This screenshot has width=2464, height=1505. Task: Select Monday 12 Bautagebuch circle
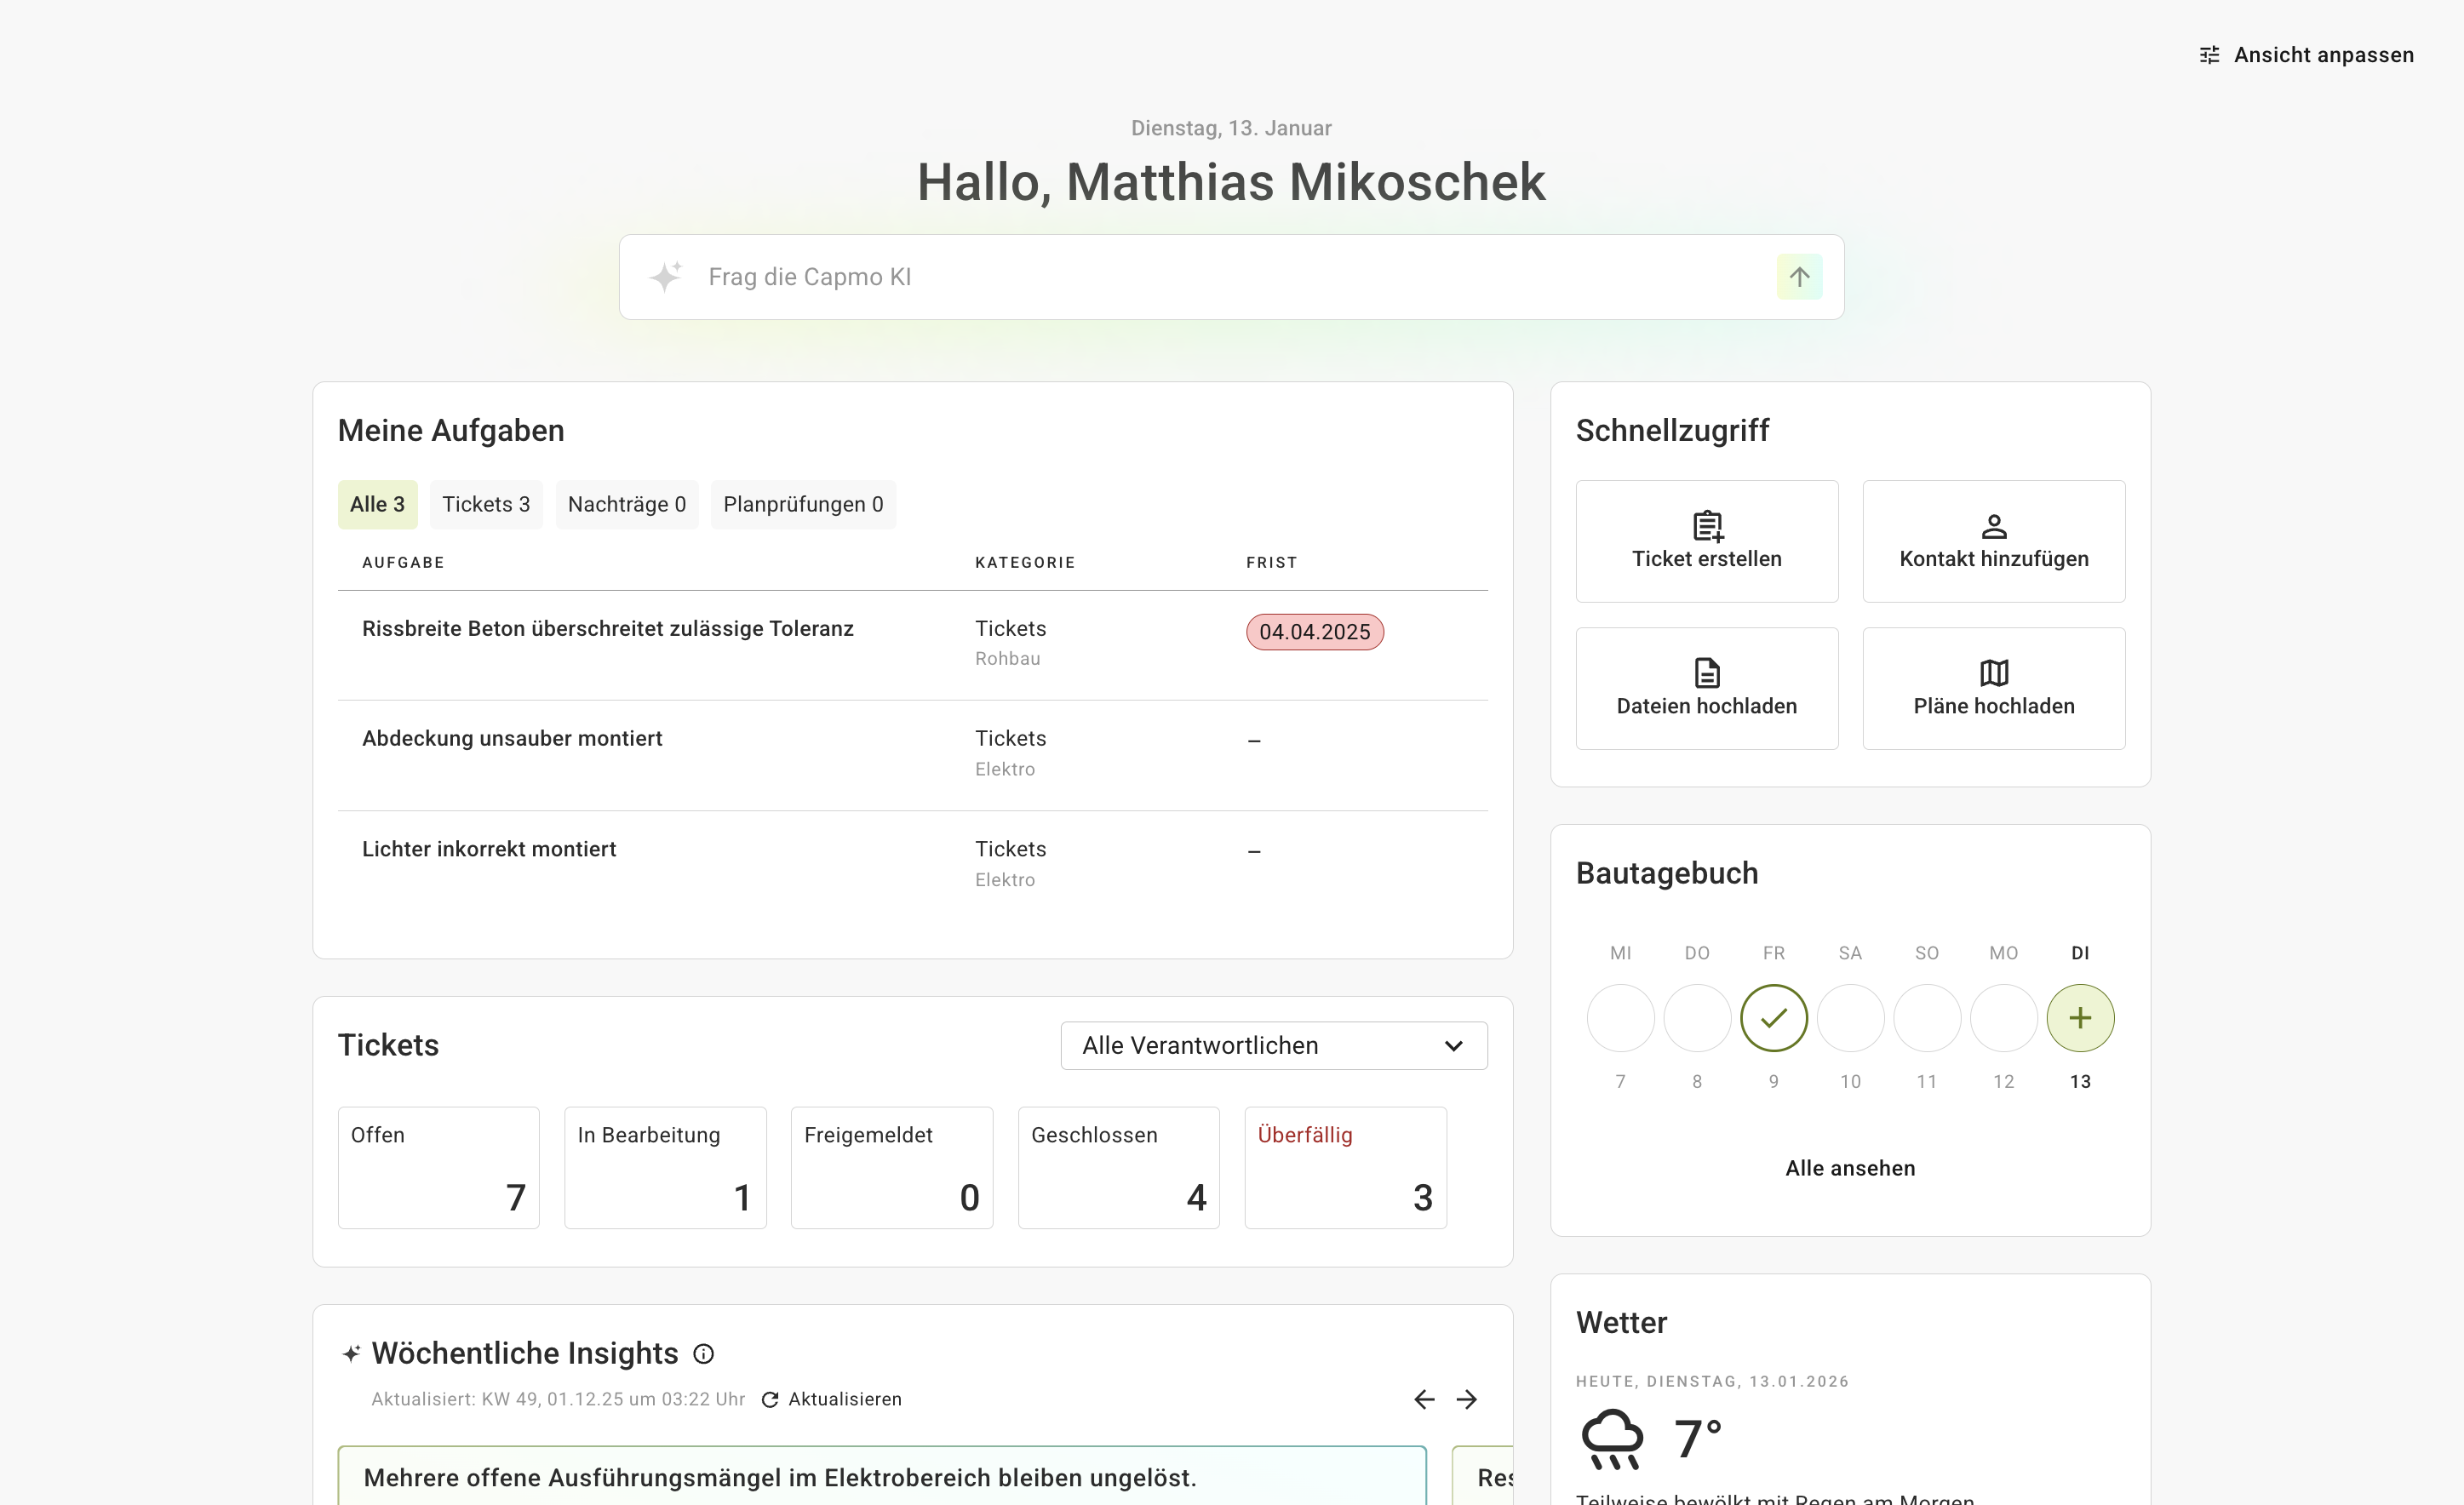(x=2003, y=1018)
